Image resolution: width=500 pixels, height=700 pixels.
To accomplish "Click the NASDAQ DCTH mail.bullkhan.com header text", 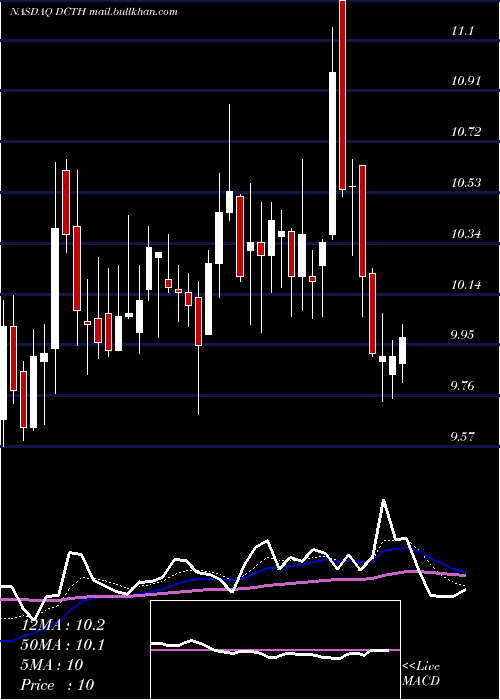I will 94,12.
